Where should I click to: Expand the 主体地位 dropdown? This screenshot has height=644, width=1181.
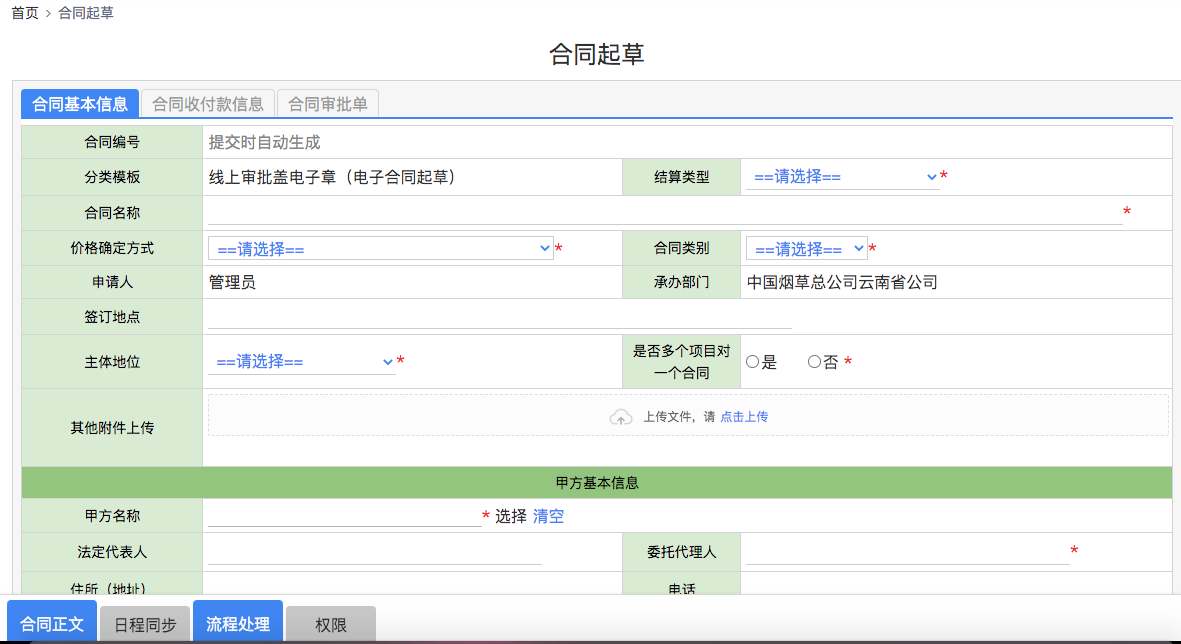point(301,362)
